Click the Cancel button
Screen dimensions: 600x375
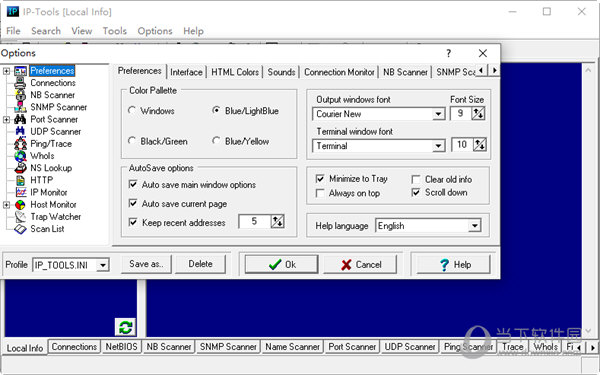[360, 264]
